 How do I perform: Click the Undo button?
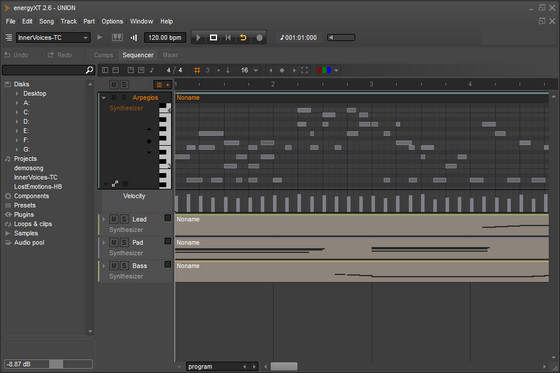coord(16,55)
